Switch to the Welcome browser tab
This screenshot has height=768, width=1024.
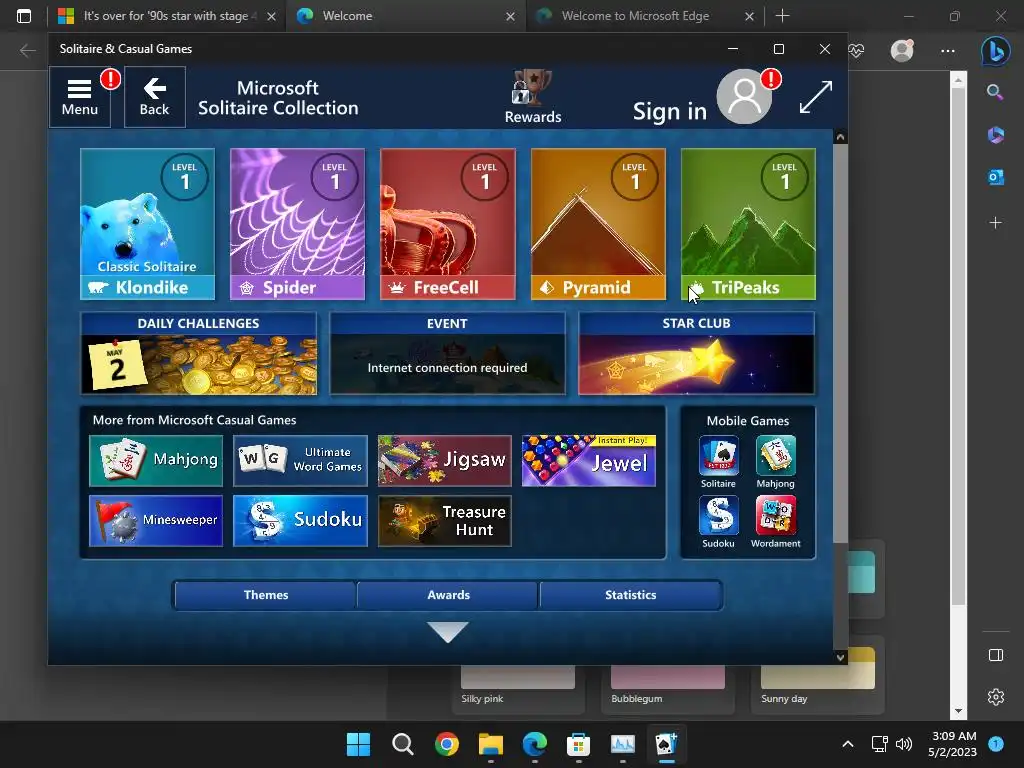pos(405,16)
